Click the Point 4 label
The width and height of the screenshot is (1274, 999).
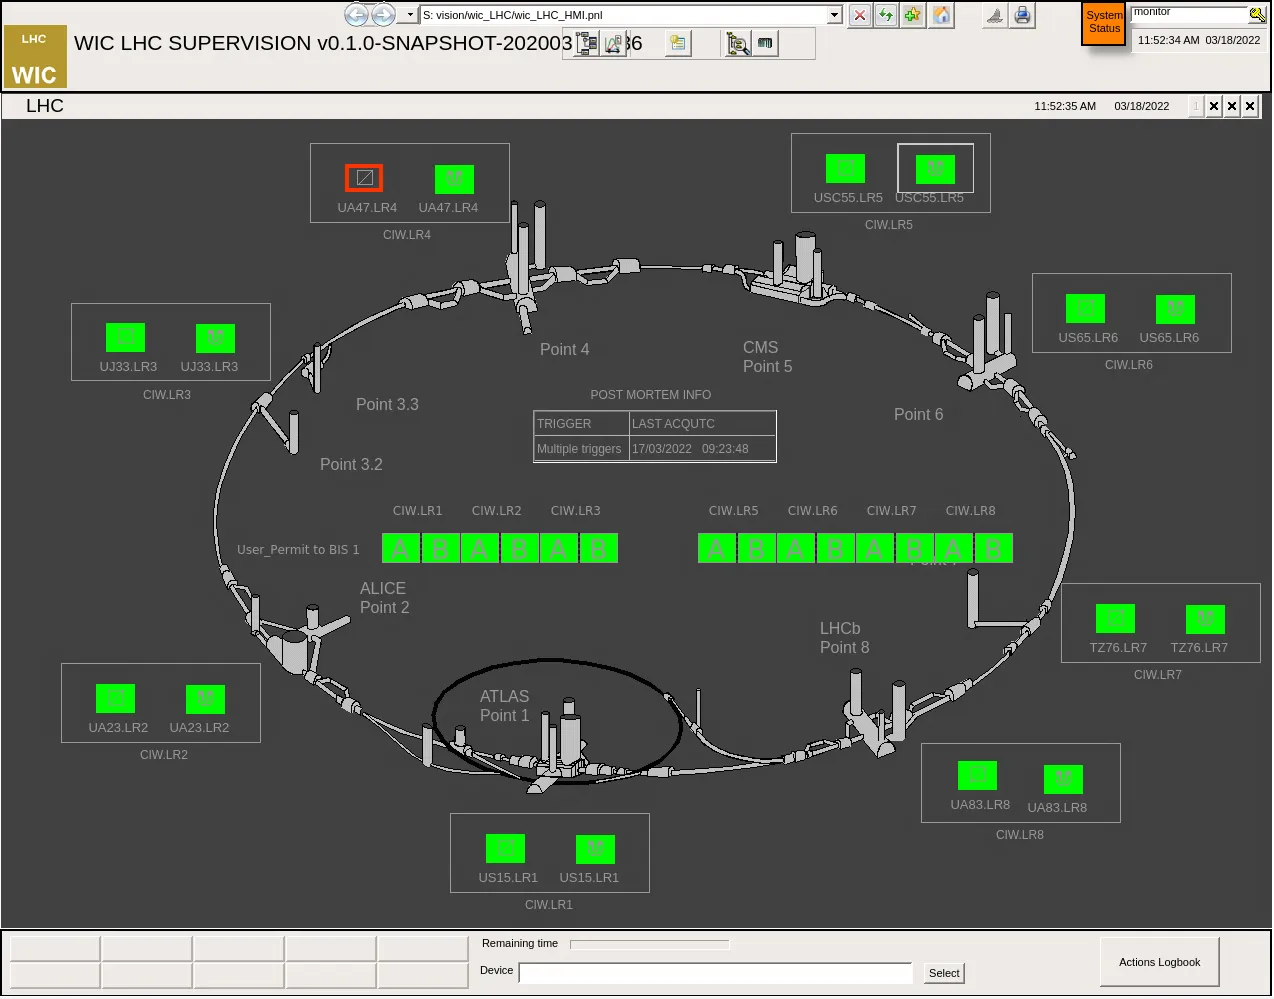pyautogui.click(x=564, y=349)
